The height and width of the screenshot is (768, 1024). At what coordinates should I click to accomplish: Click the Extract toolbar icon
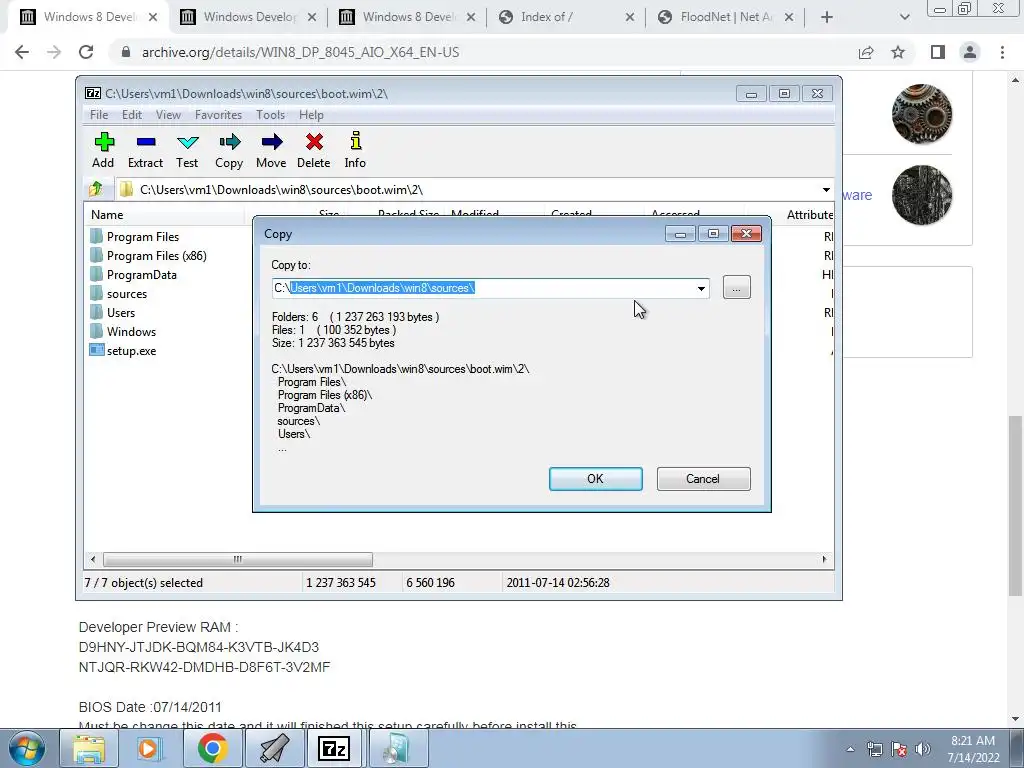tap(145, 150)
